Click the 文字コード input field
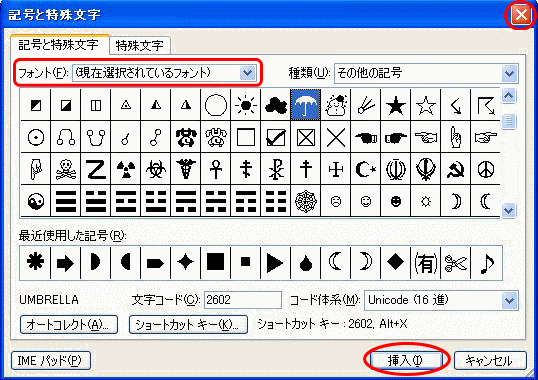Viewport: 538px width, 380px height. click(243, 300)
